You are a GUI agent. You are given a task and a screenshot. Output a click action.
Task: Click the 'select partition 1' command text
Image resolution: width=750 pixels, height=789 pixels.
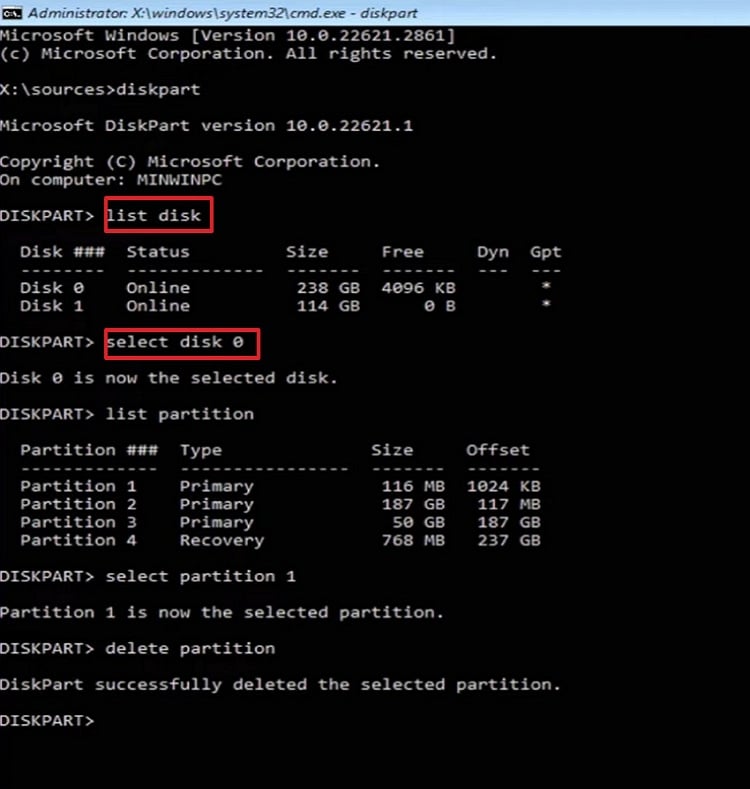(x=201, y=576)
